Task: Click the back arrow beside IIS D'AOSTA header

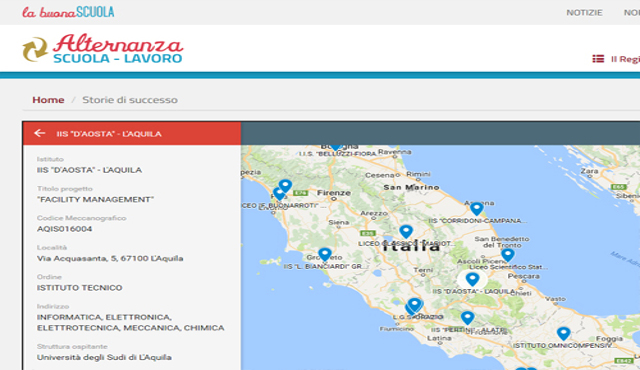Action: point(40,133)
